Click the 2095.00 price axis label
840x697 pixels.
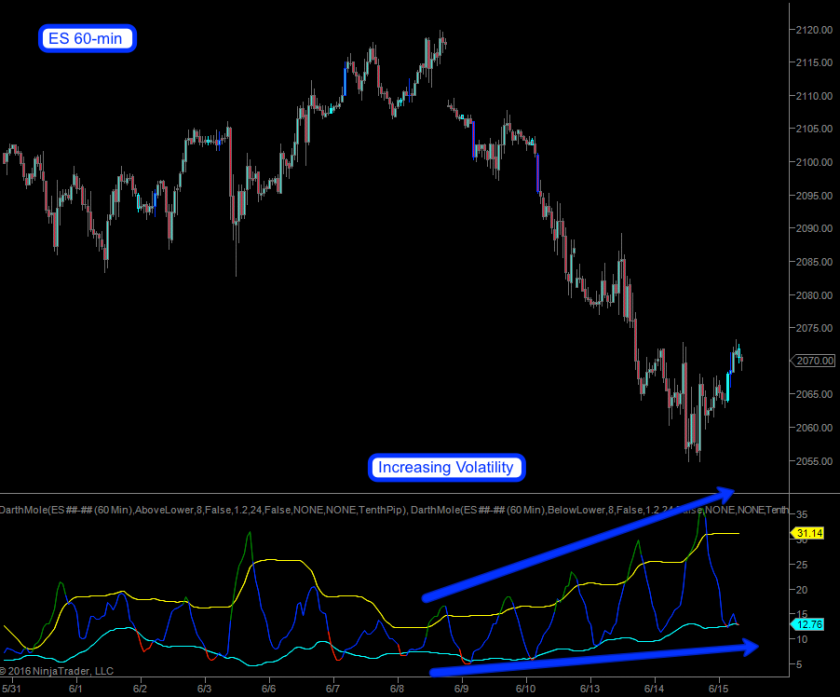tap(814, 196)
